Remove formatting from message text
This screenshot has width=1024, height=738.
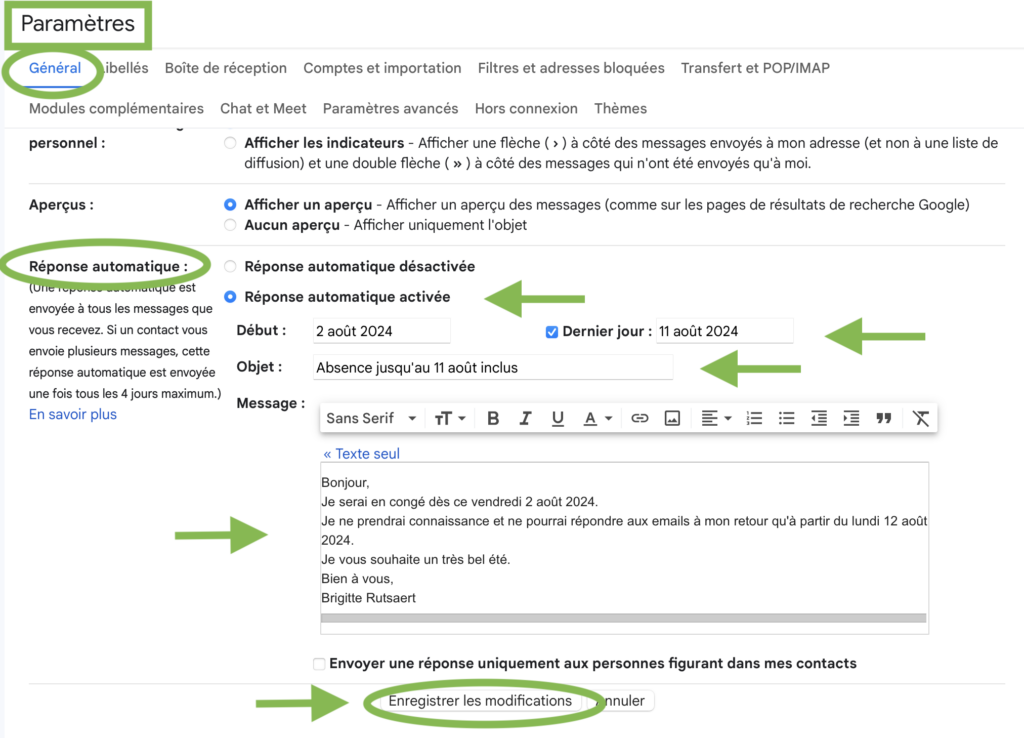coord(921,419)
